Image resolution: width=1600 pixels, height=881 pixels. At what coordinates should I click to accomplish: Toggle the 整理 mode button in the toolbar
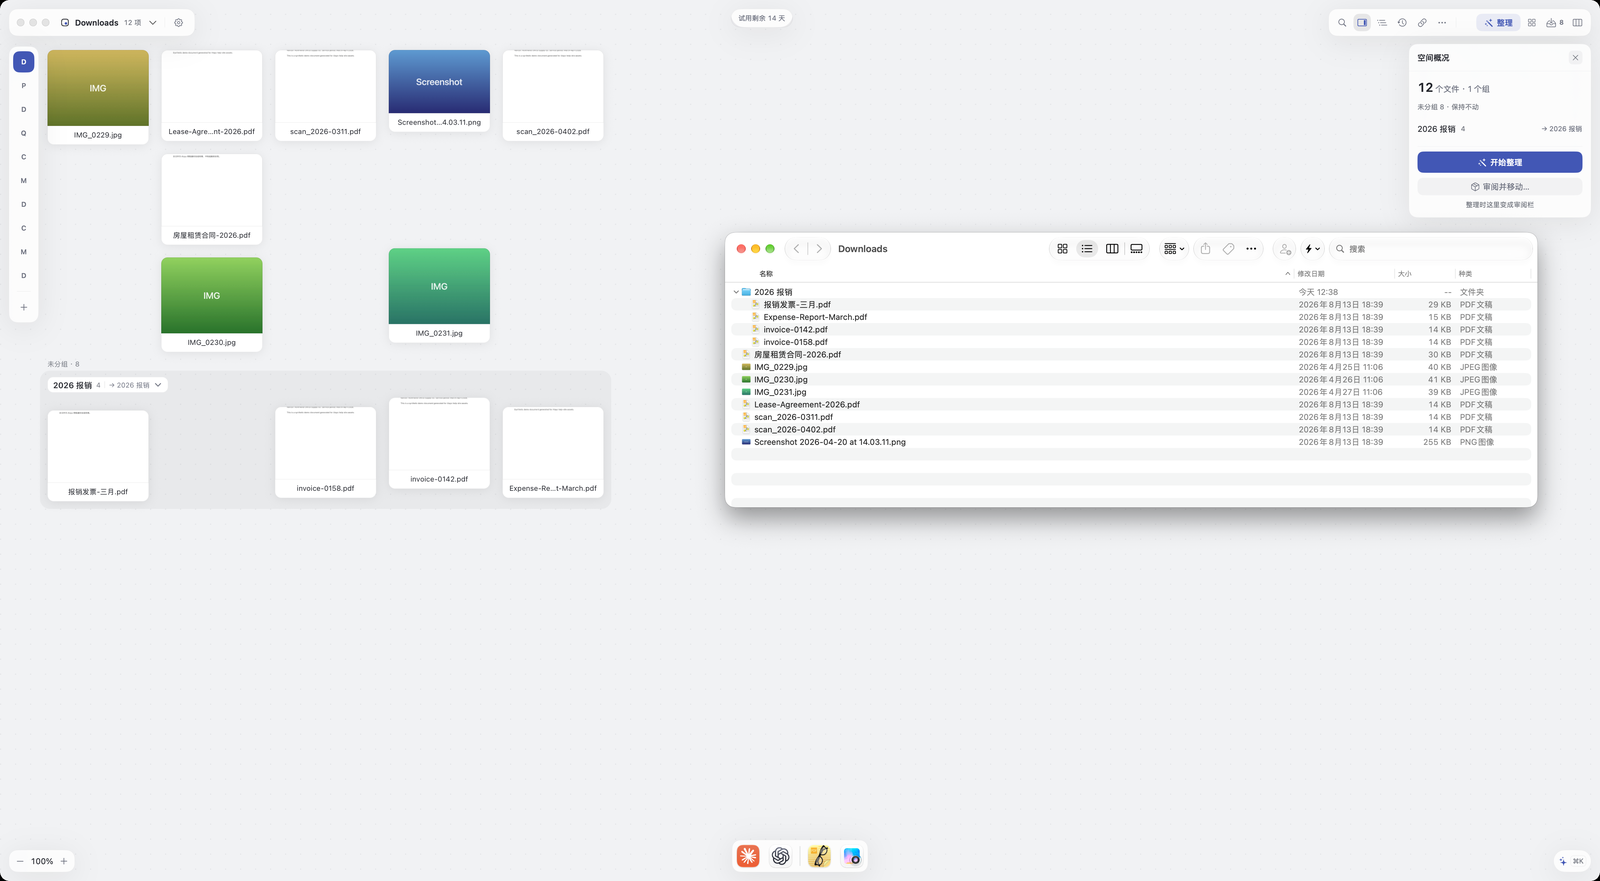(x=1498, y=23)
